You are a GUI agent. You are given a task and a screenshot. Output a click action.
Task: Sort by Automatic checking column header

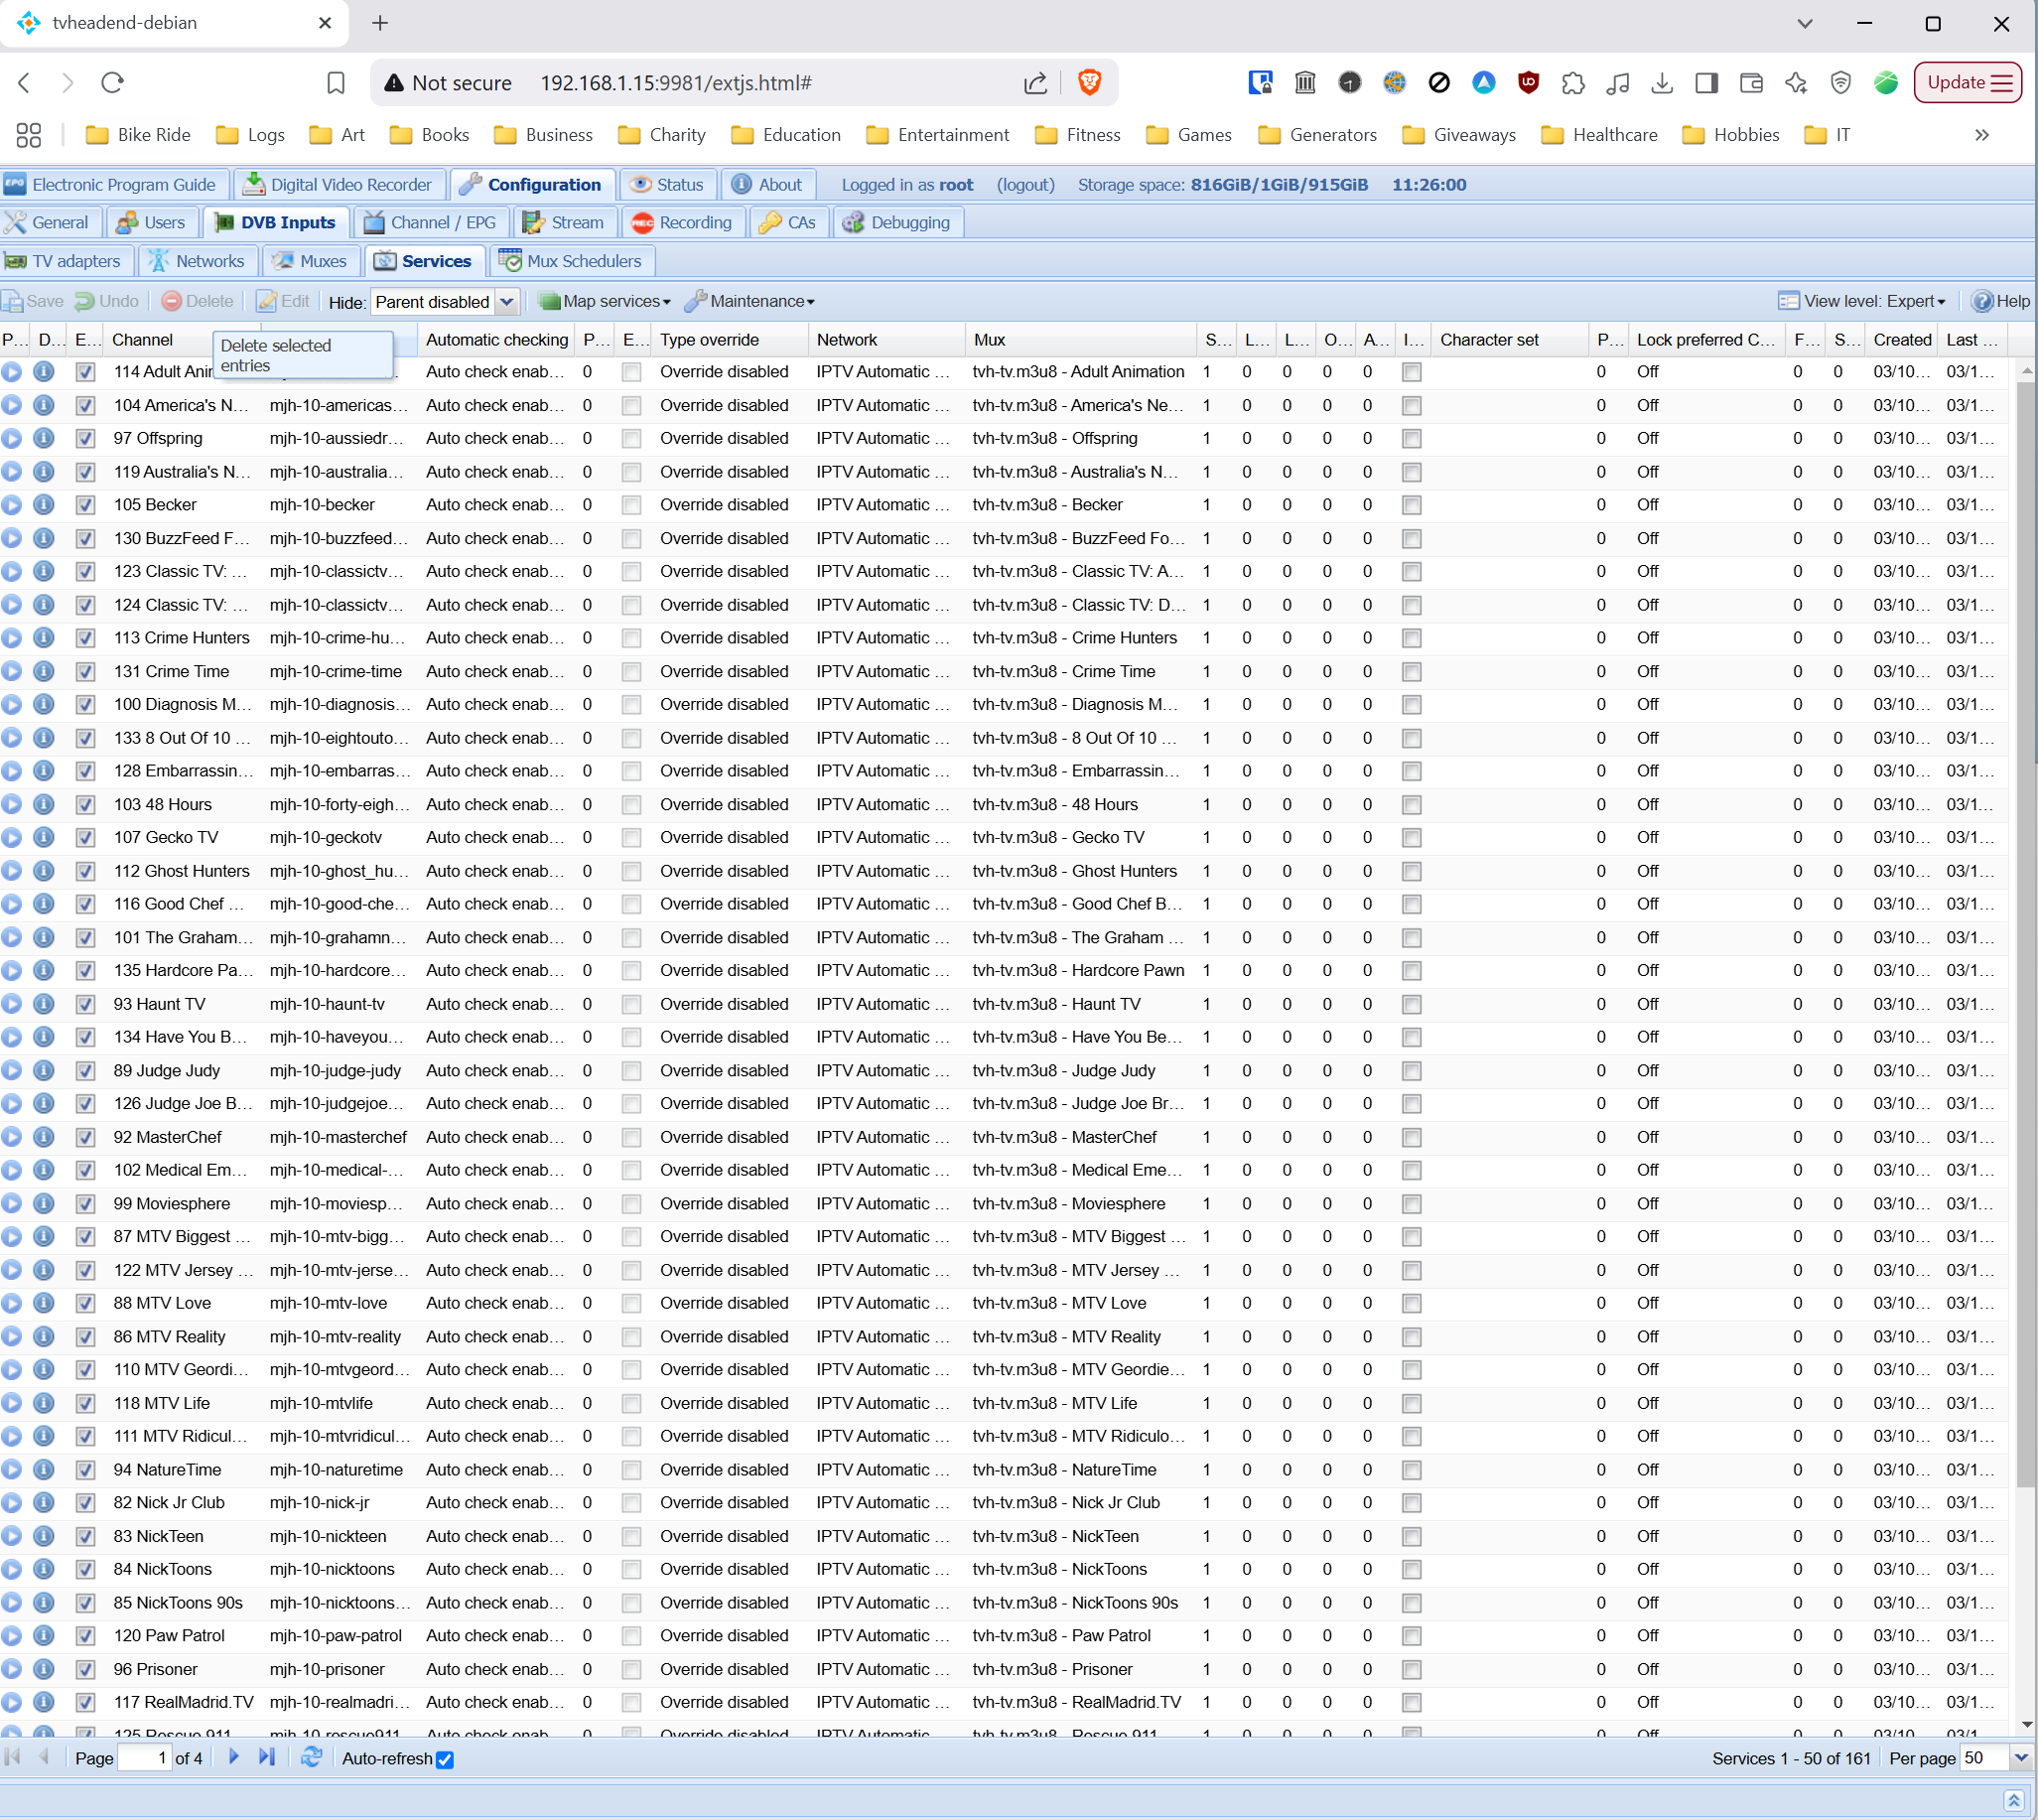496,340
